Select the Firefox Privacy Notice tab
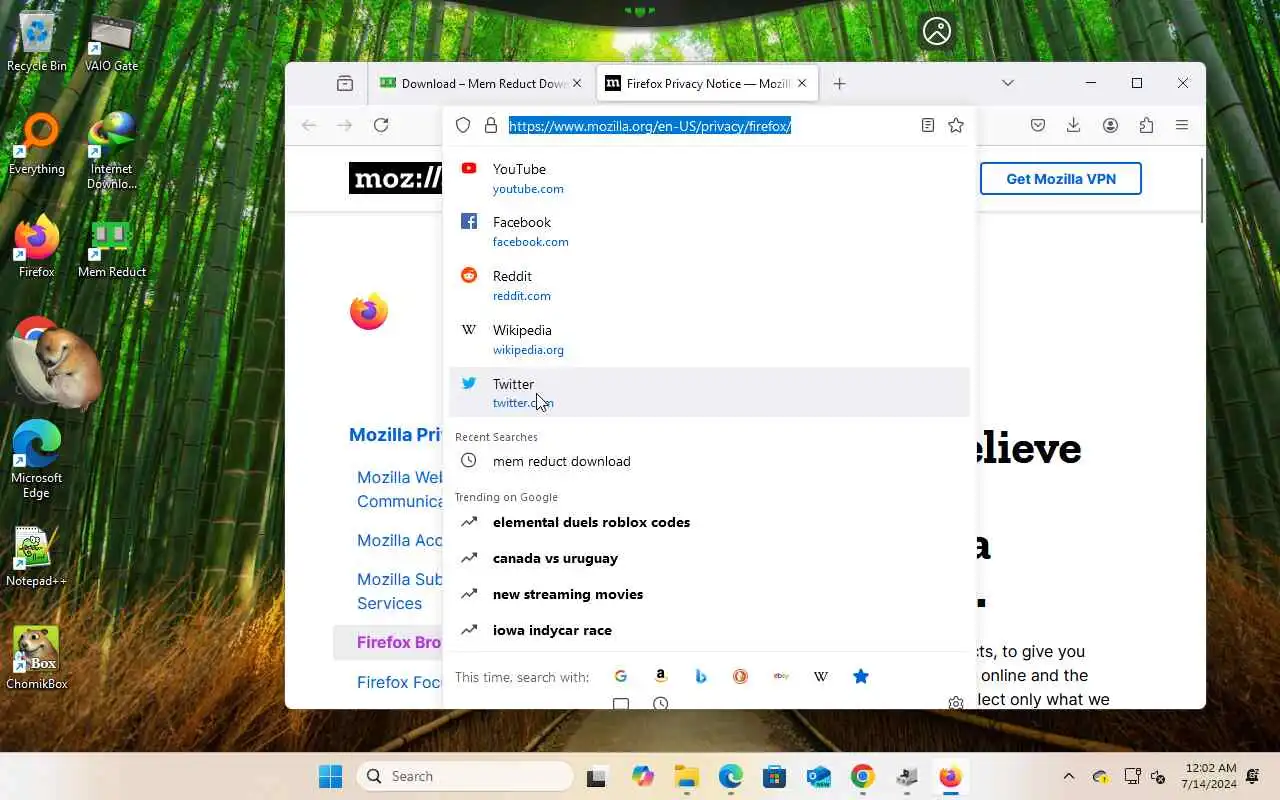The height and width of the screenshot is (800, 1280). (x=707, y=84)
